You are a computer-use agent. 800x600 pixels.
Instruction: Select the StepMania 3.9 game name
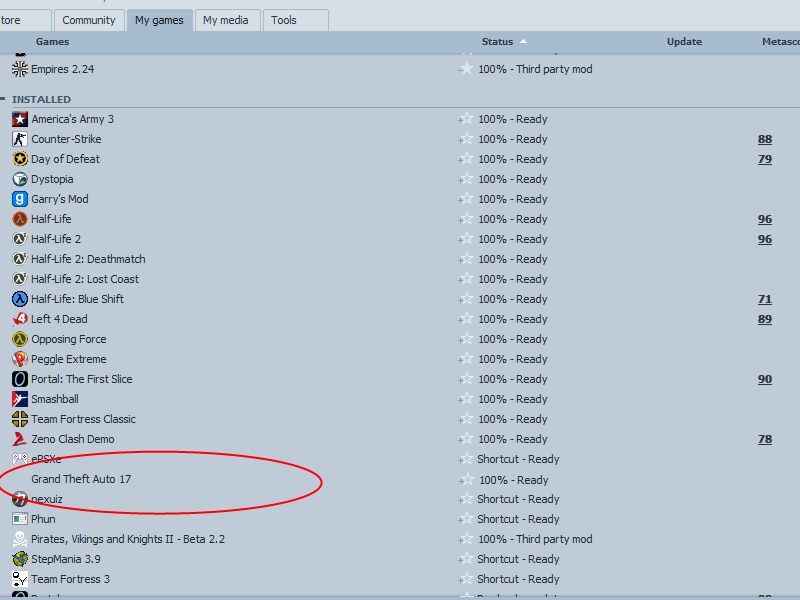[66, 559]
